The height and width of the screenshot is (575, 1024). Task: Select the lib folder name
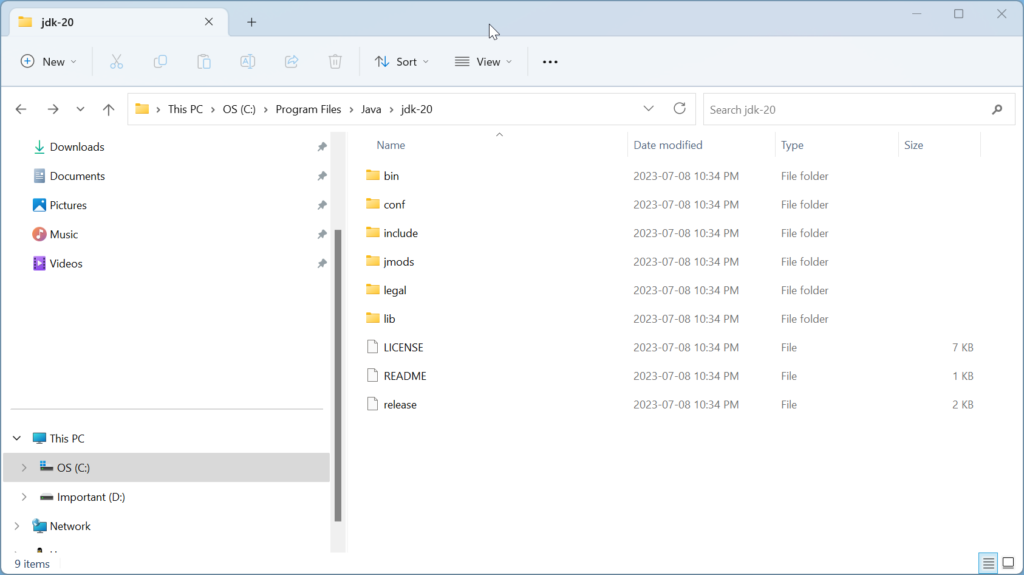[x=389, y=319]
